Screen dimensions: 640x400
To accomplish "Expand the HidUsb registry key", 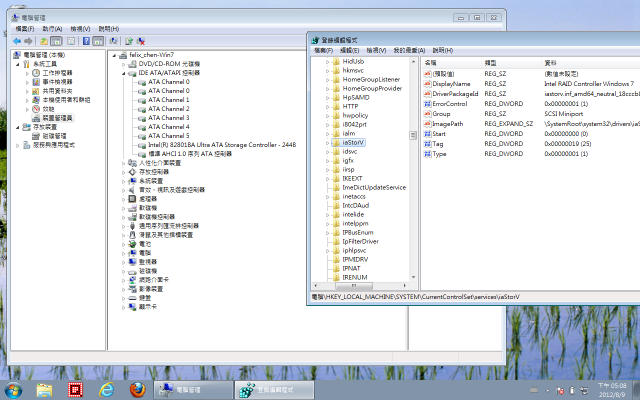I will [327, 62].
